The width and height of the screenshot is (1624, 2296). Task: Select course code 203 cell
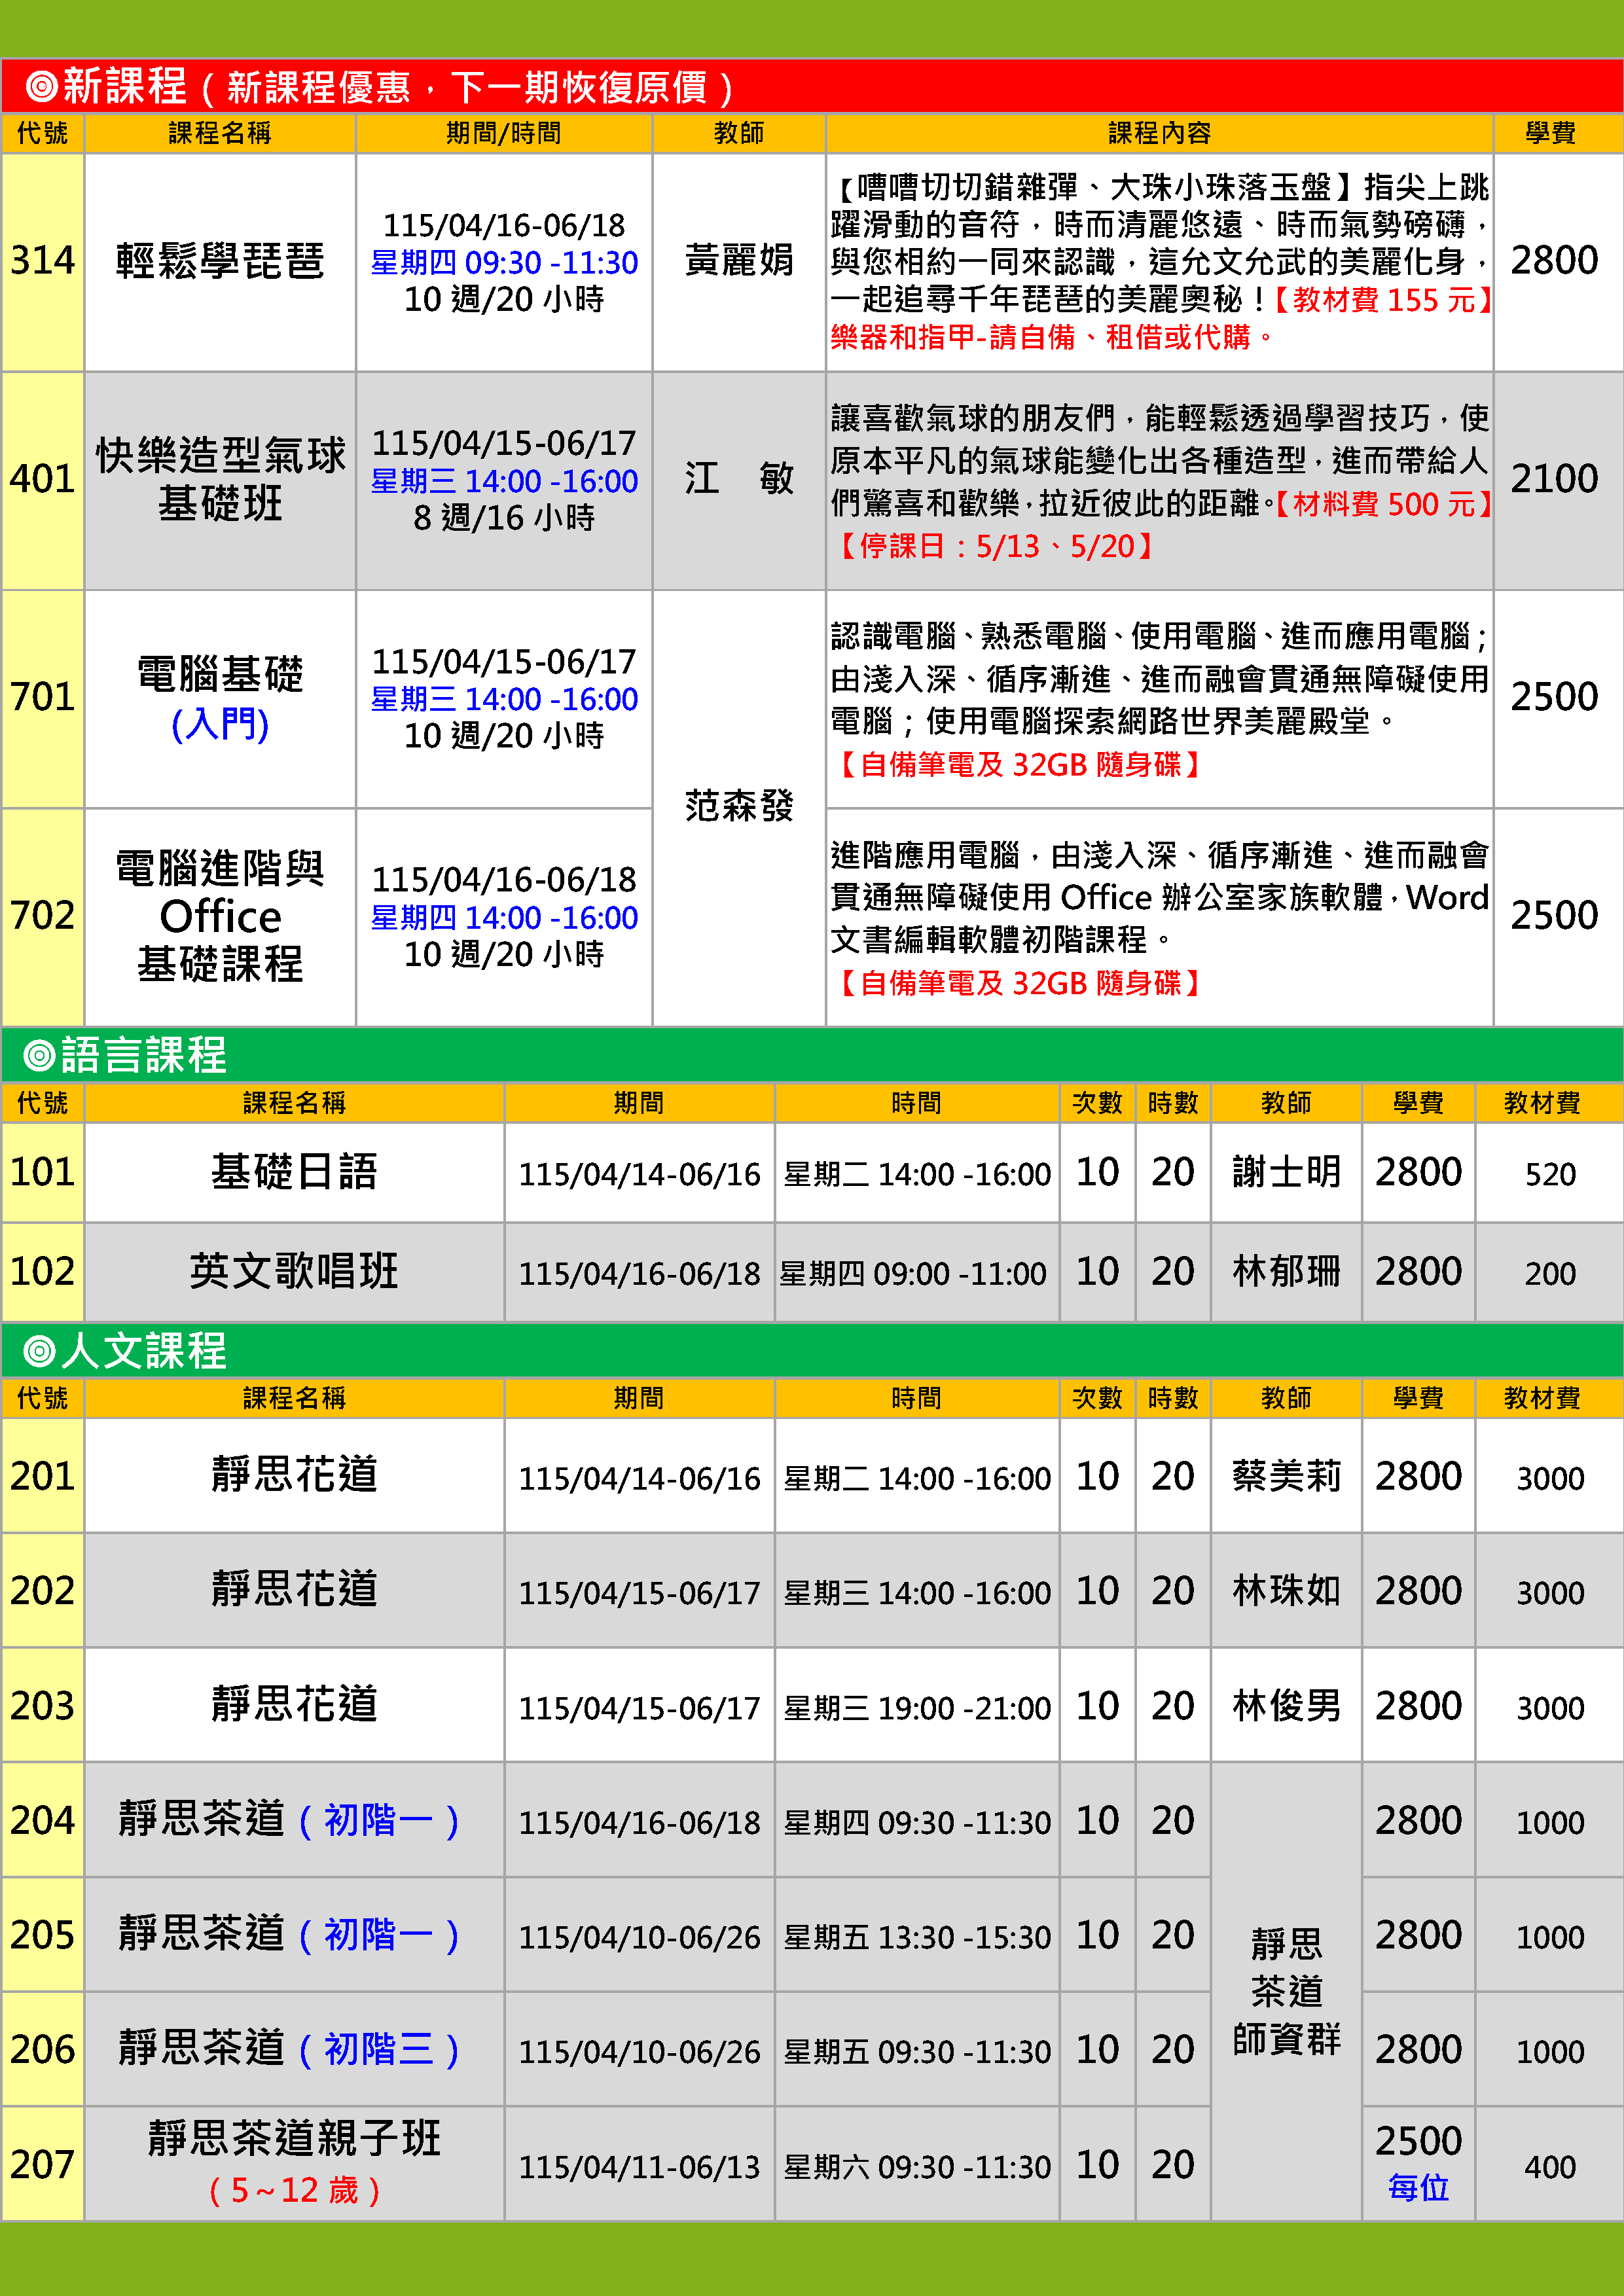43,1705
